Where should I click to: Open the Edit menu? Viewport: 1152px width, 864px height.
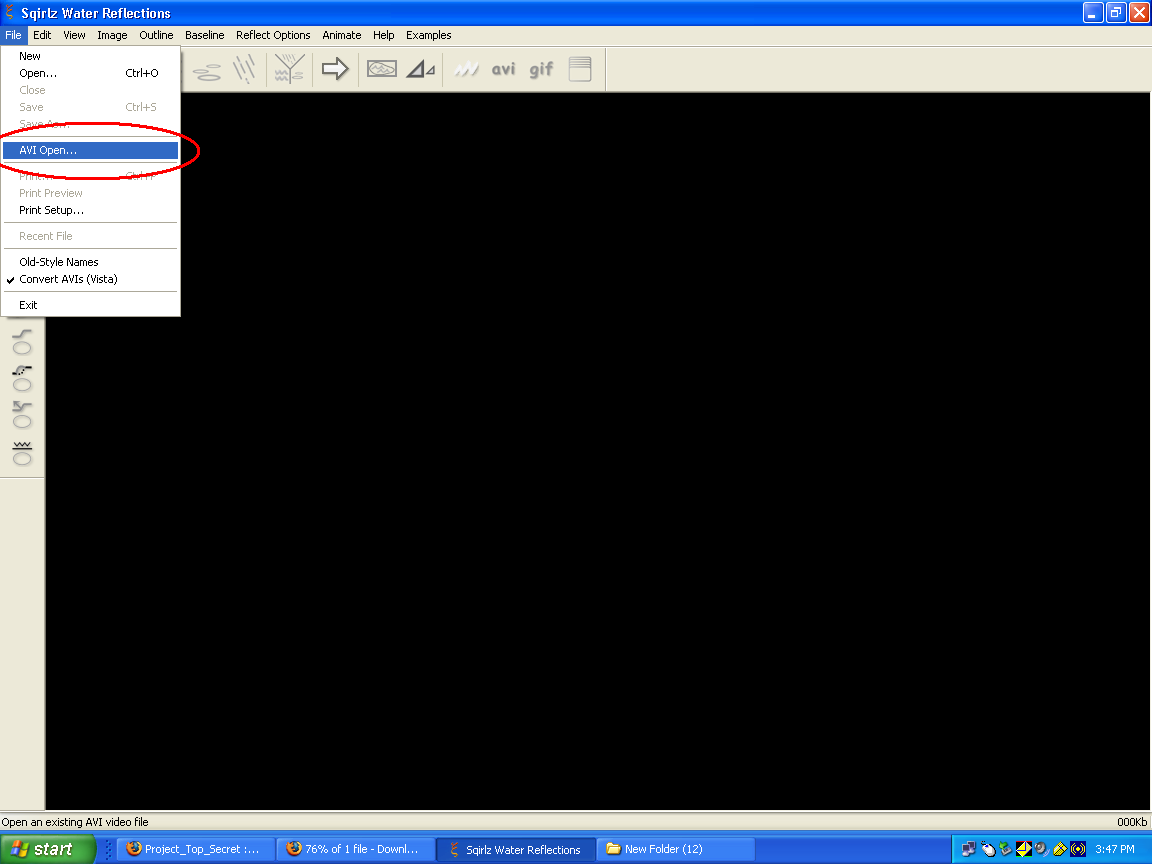[x=42, y=35]
